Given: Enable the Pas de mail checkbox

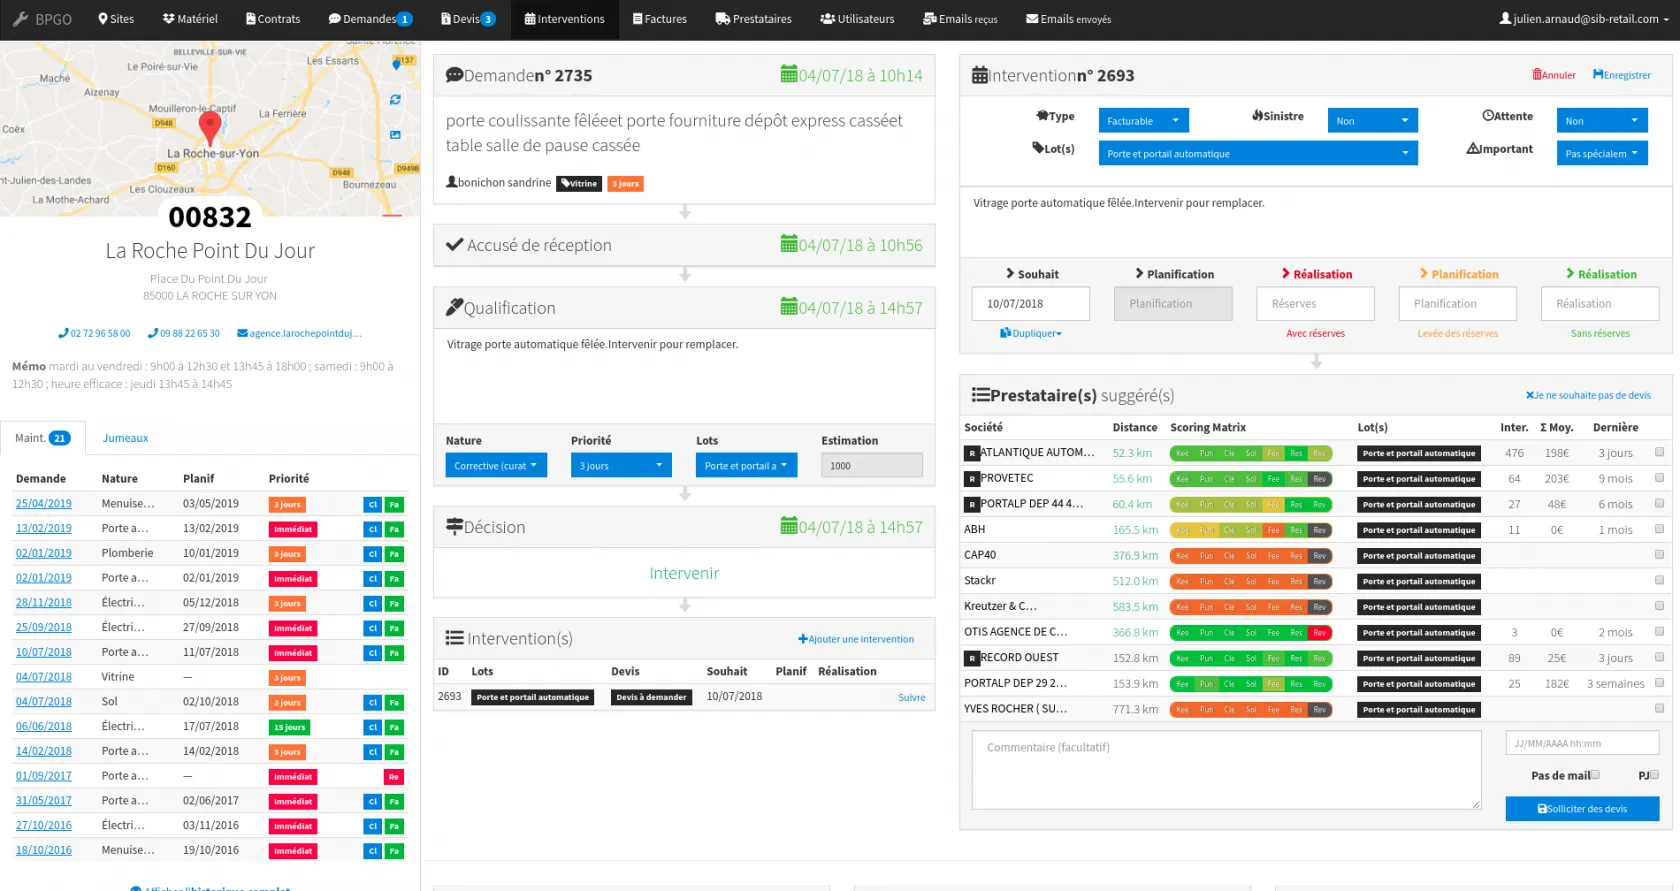Looking at the screenshot, I should pyautogui.click(x=1595, y=775).
